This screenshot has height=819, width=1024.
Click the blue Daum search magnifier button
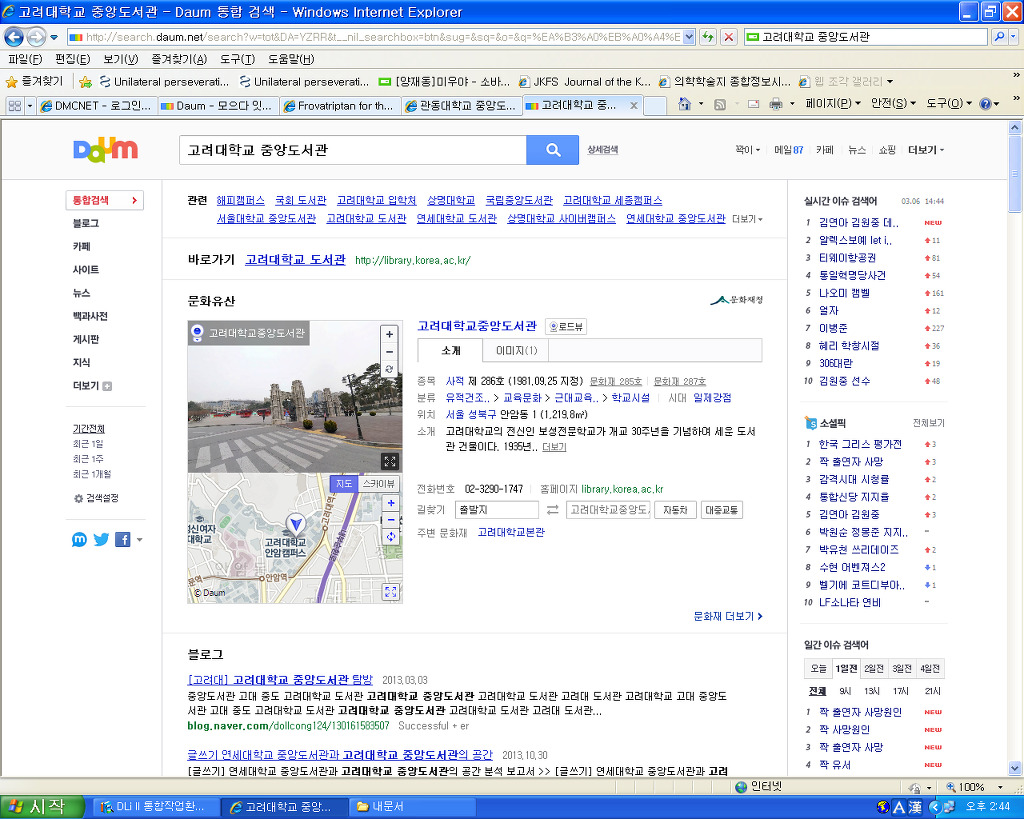pos(552,150)
